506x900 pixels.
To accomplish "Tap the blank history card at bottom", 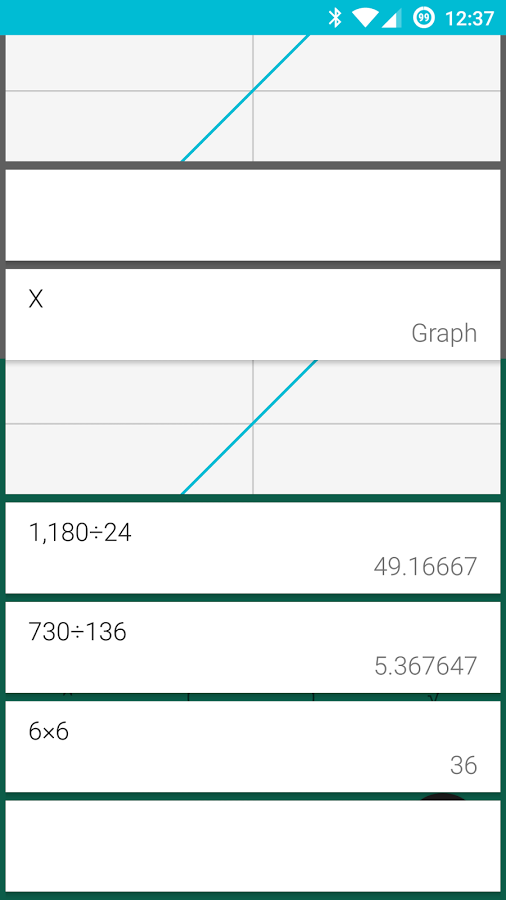I will point(253,846).
